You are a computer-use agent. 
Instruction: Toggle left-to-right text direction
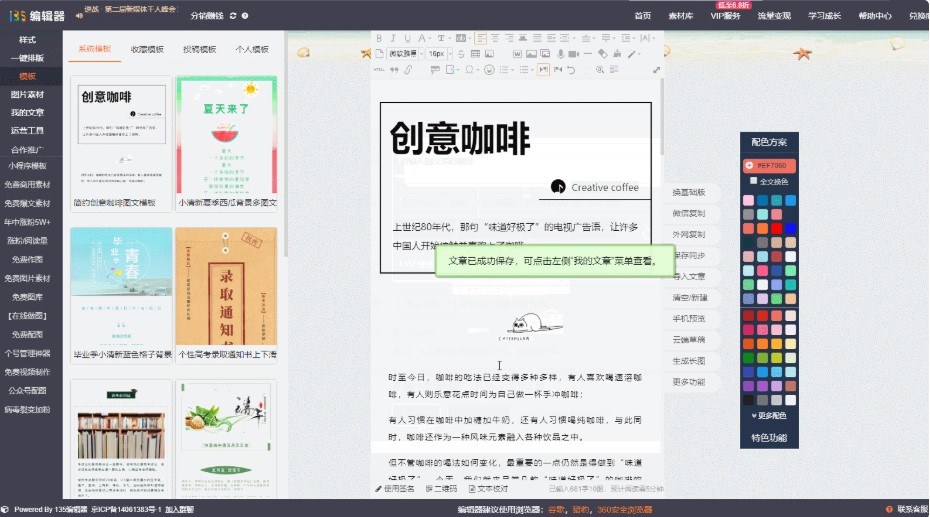point(543,69)
